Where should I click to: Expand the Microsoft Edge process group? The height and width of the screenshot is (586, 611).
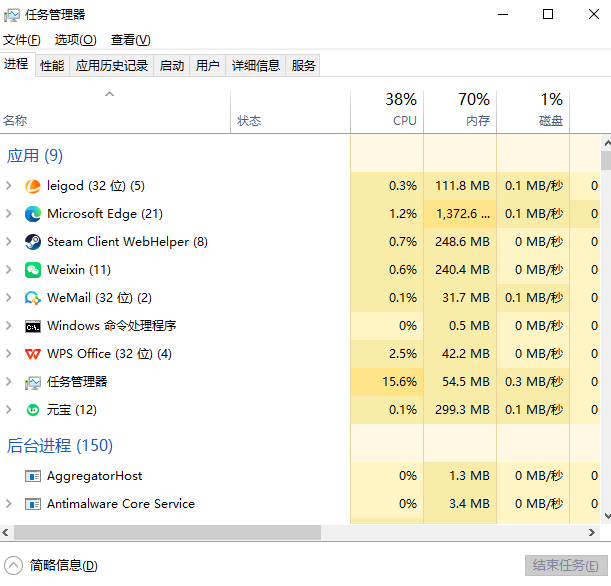tap(9, 214)
